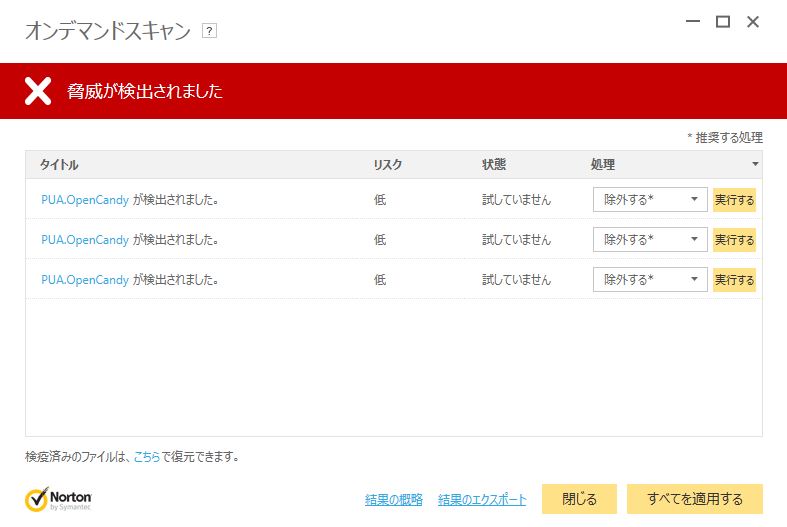The width and height of the screenshot is (787, 527).
Task: Select 試していません status in third row
Action: [516, 280]
